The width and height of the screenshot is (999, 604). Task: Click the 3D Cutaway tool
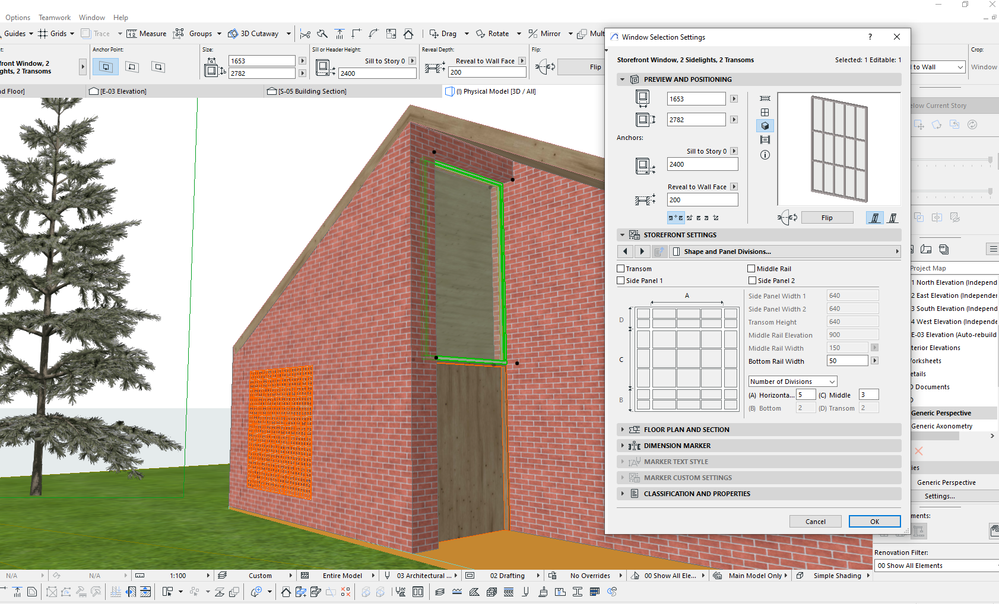click(x=254, y=33)
